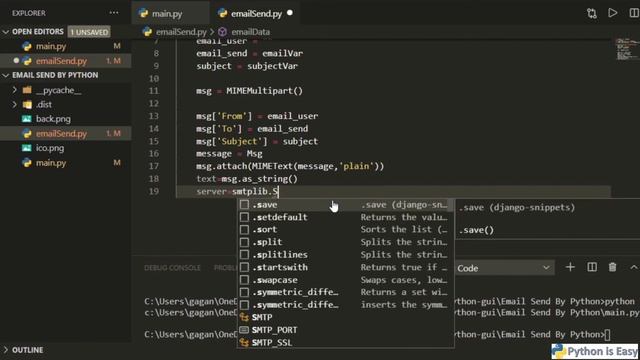Choose the .split suggestion
The image size is (640, 360).
(345, 242)
